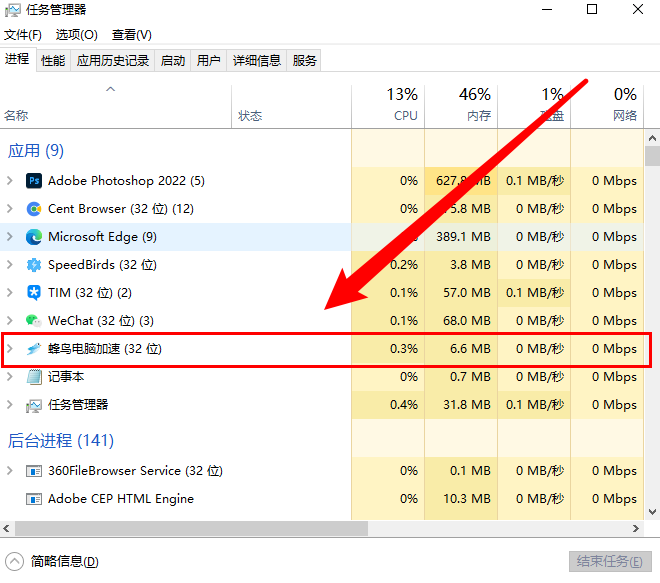Click the Adobe Photoshop 2022 icon
660x583 pixels.
pyautogui.click(x=34, y=181)
